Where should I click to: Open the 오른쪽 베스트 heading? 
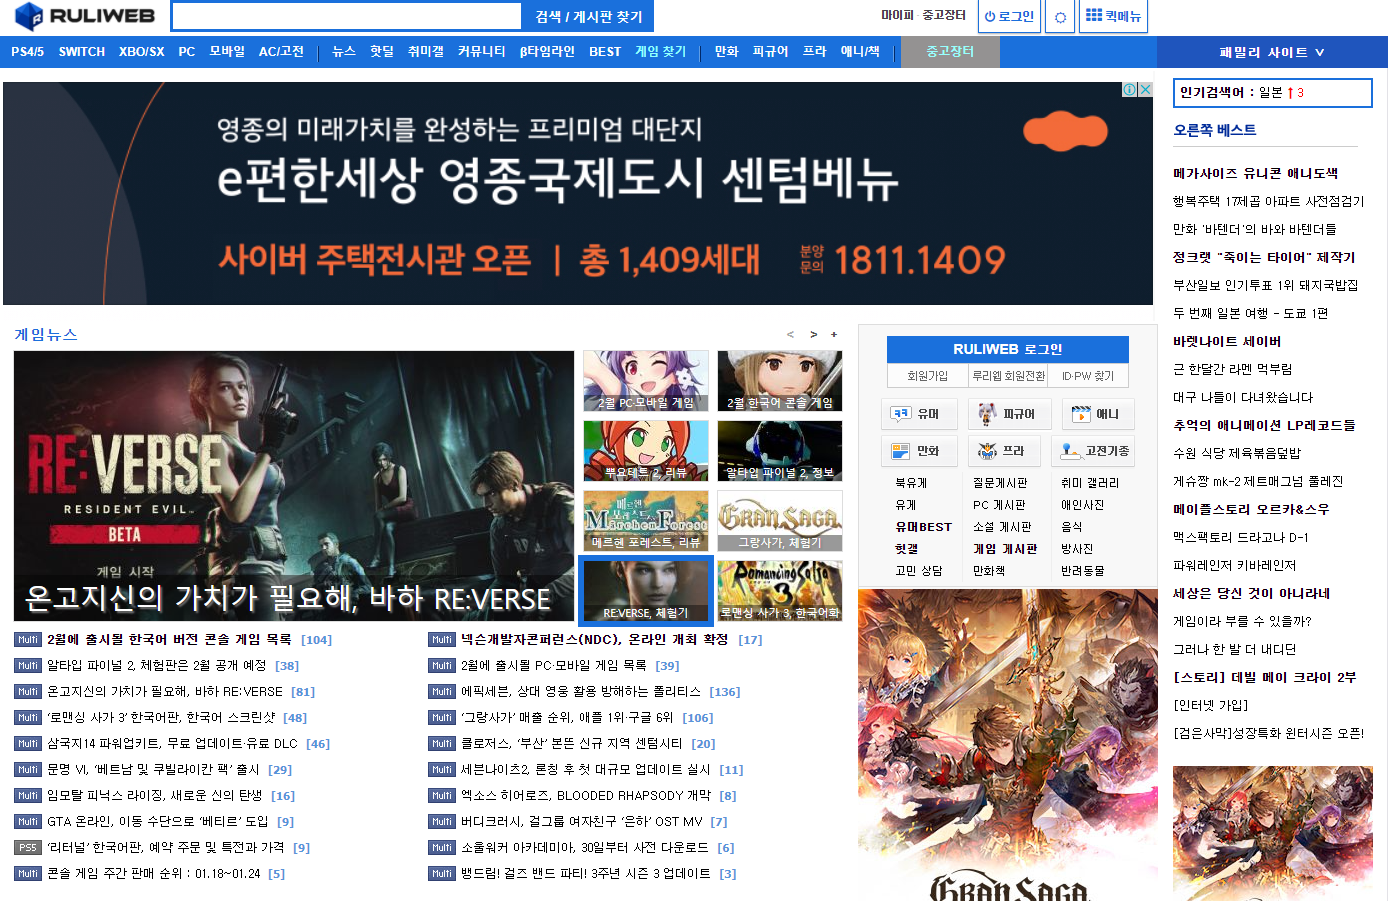click(1215, 130)
